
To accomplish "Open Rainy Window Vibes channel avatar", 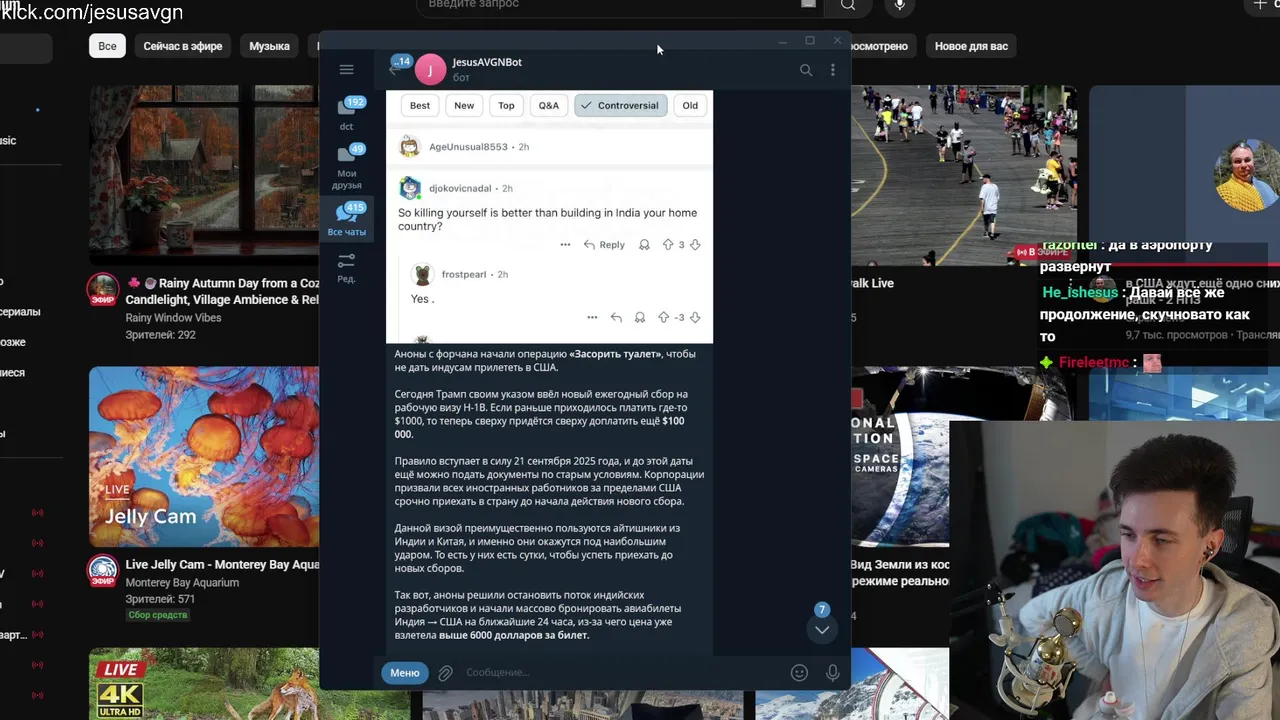I will click(x=103, y=290).
